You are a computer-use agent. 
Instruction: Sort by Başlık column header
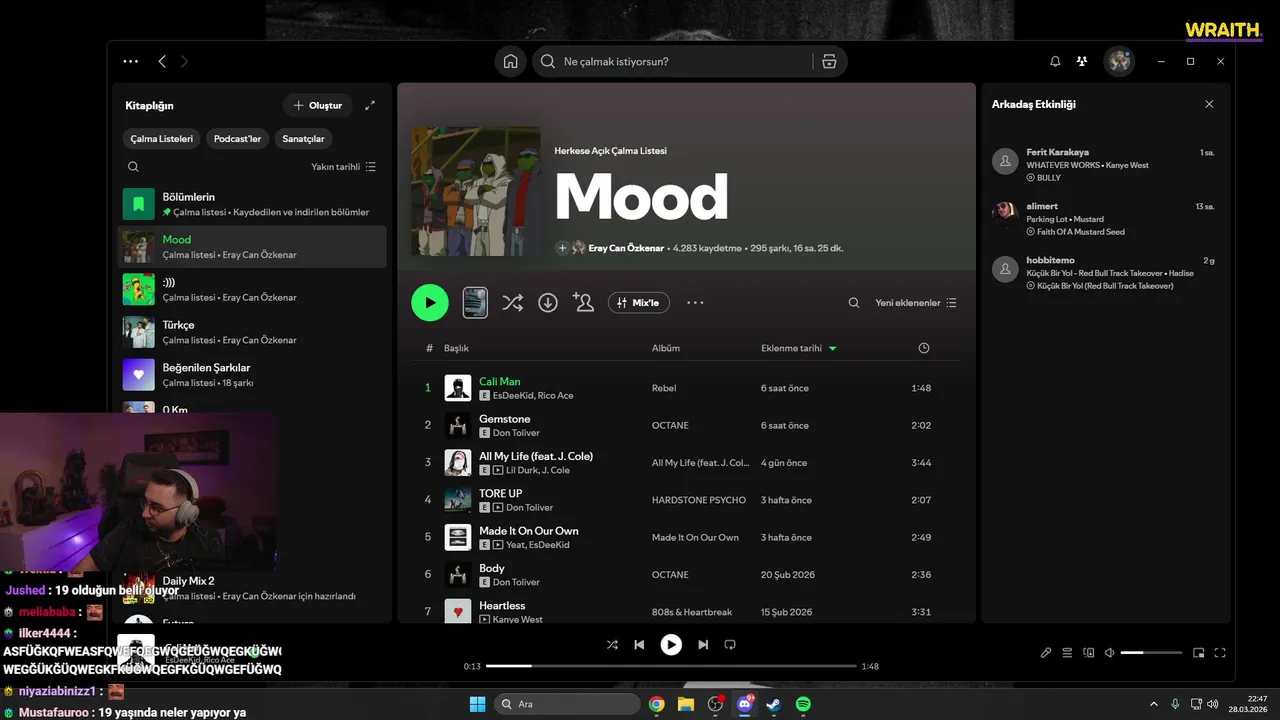pyautogui.click(x=457, y=348)
